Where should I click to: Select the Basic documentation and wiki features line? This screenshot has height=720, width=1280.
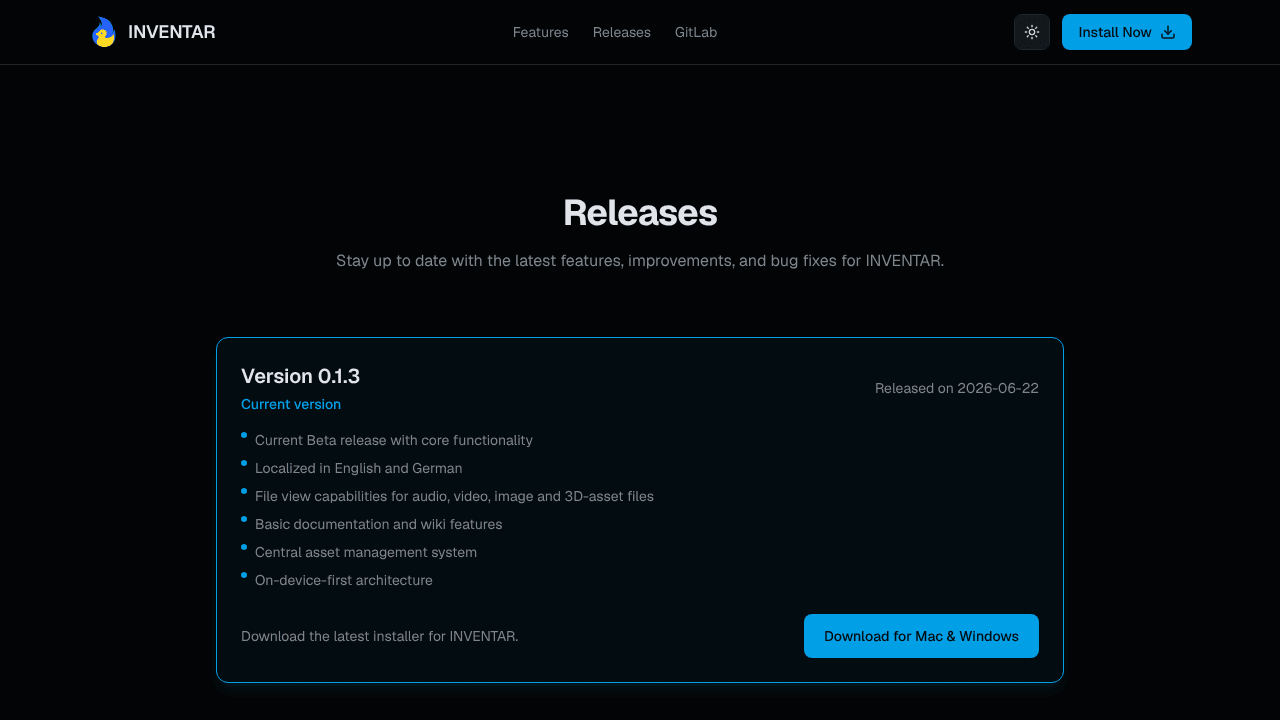[x=379, y=524]
